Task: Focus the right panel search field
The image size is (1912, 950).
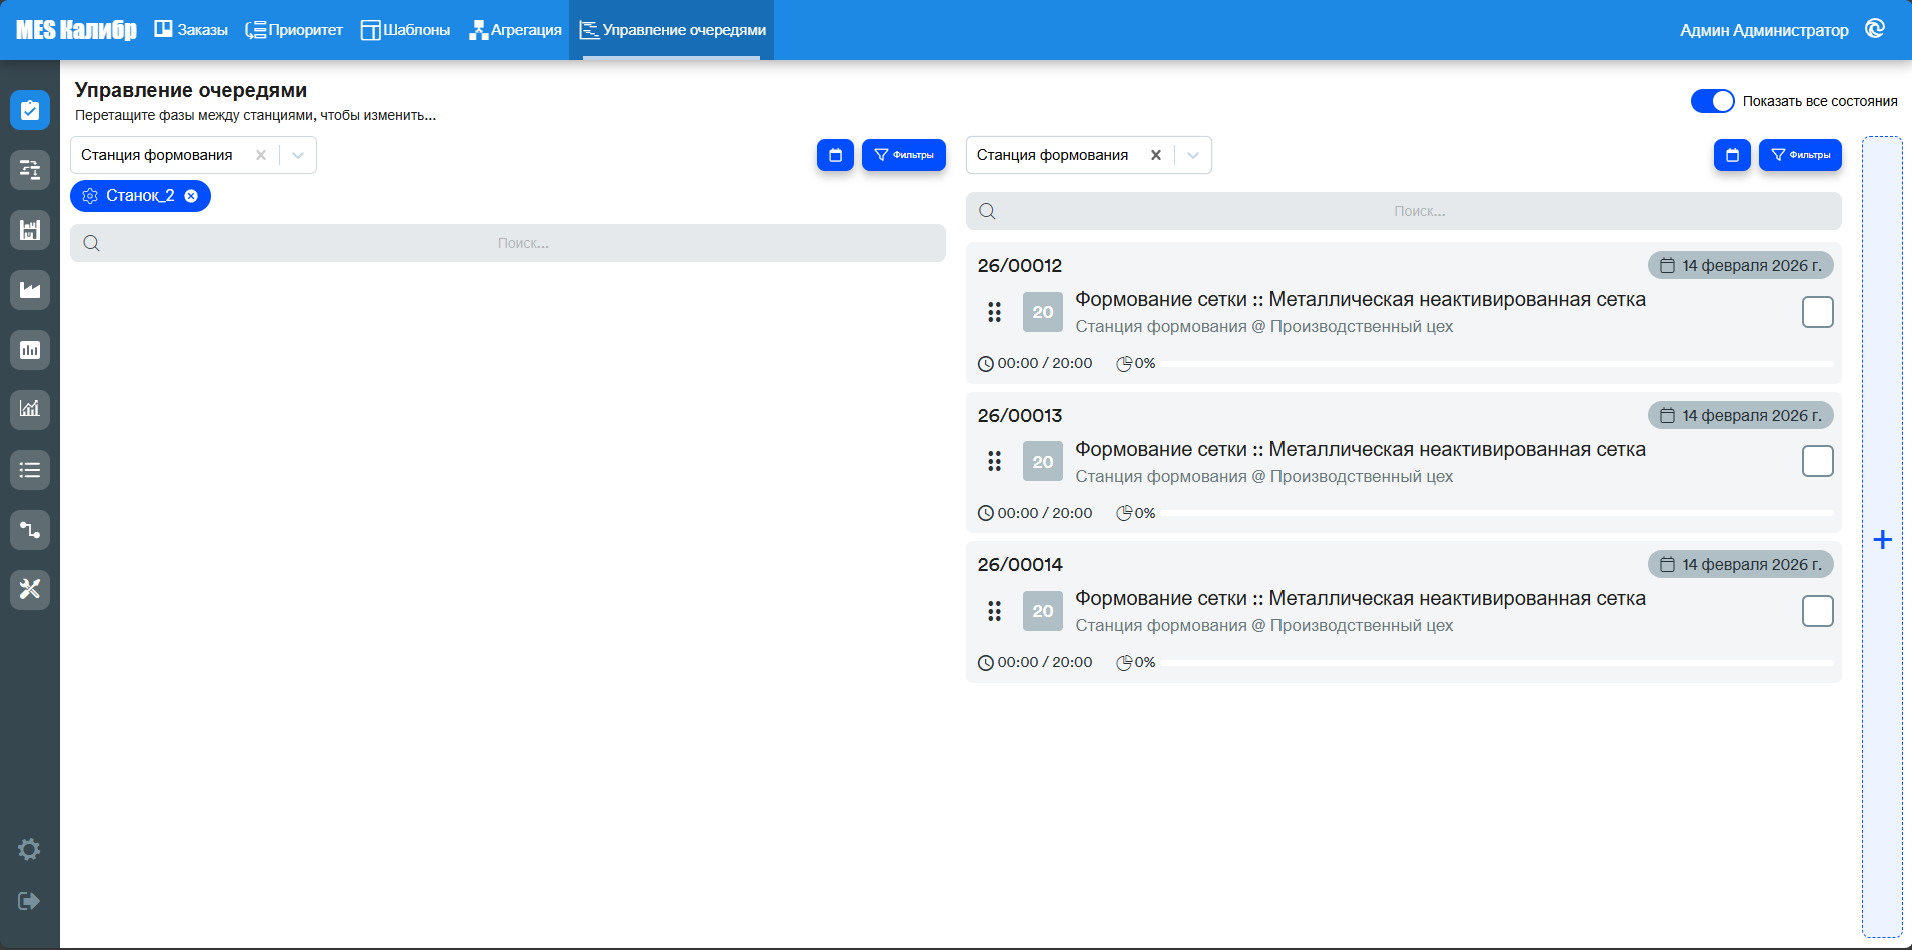Action: [1404, 211]
